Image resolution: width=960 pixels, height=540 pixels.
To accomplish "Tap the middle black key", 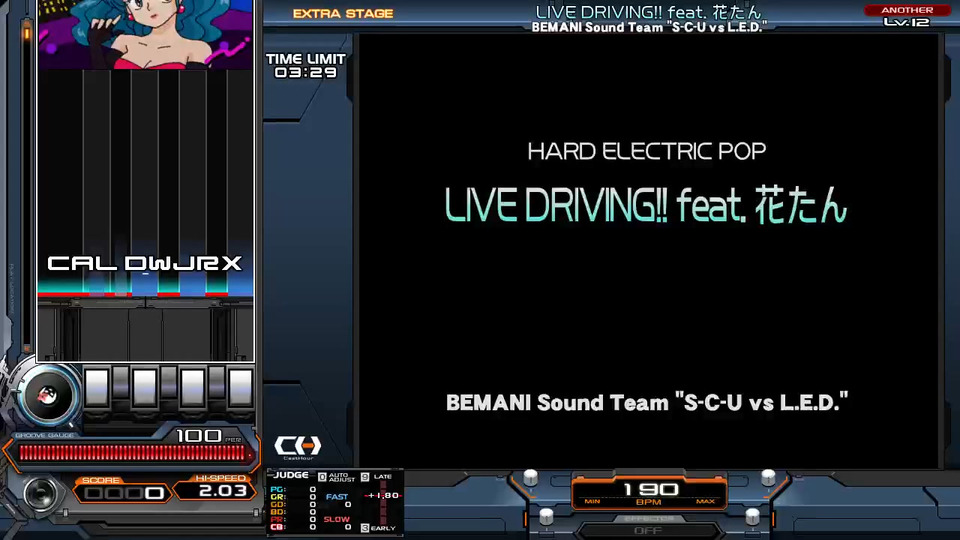I will (168, 382).
